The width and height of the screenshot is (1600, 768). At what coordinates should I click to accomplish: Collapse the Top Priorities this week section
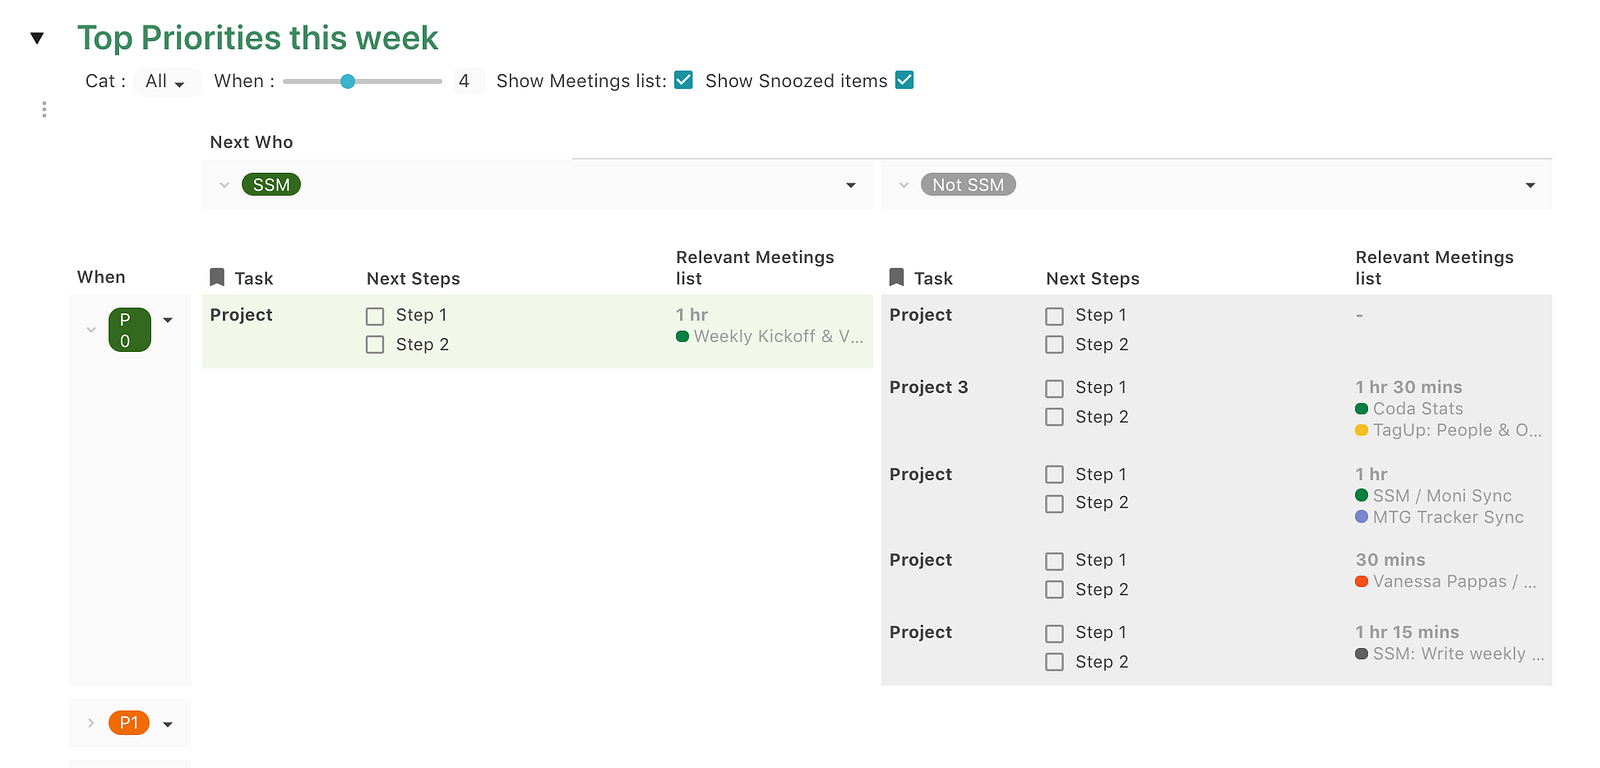click(x=37, y=38)
